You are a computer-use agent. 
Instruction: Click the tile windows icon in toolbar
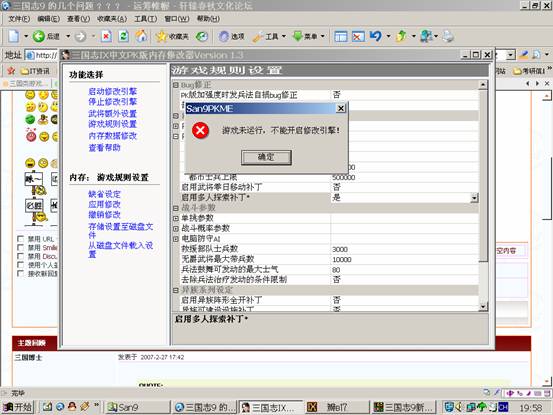[341, 37]
